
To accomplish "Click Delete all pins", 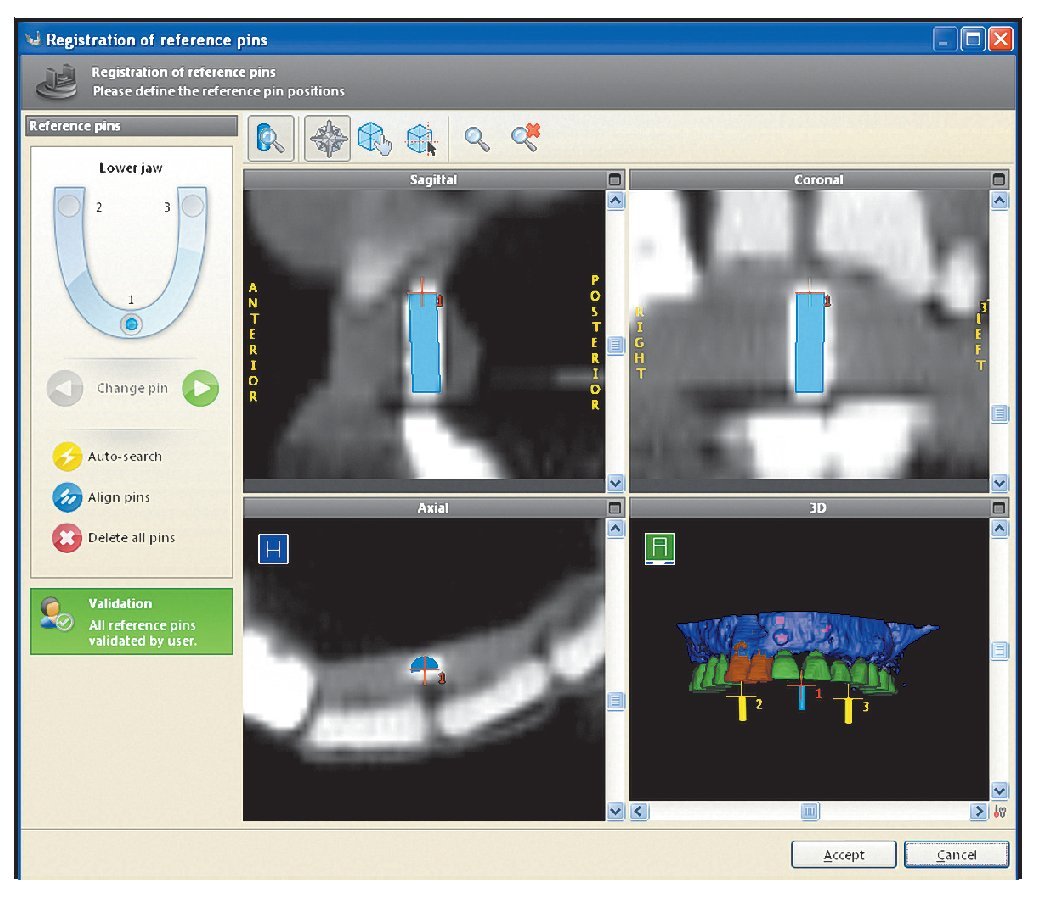I will click(67, 538).
